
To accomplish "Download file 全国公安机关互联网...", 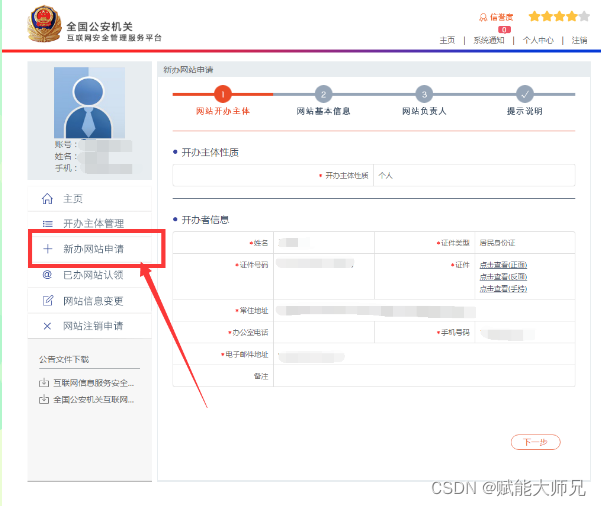I will pos(94,399).
